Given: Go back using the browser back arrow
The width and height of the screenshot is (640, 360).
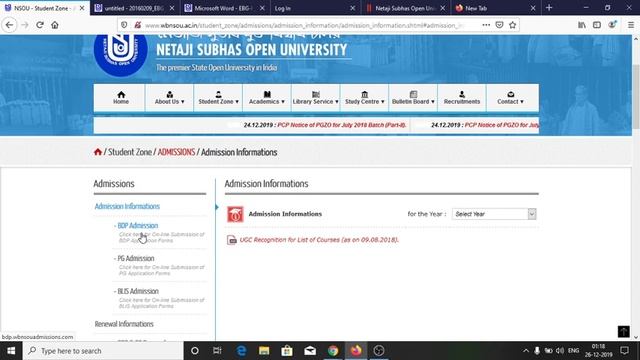Looking at the screenshot, I should [x=9, y=25].
